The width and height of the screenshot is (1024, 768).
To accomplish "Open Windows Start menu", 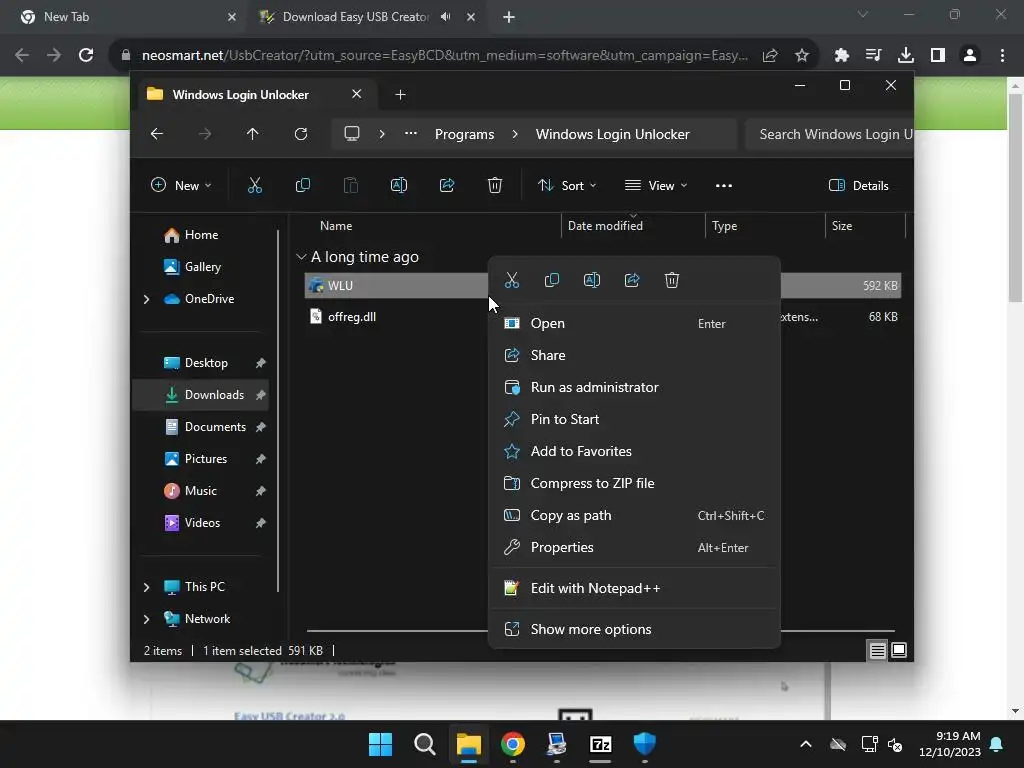I will click(380, 744).
